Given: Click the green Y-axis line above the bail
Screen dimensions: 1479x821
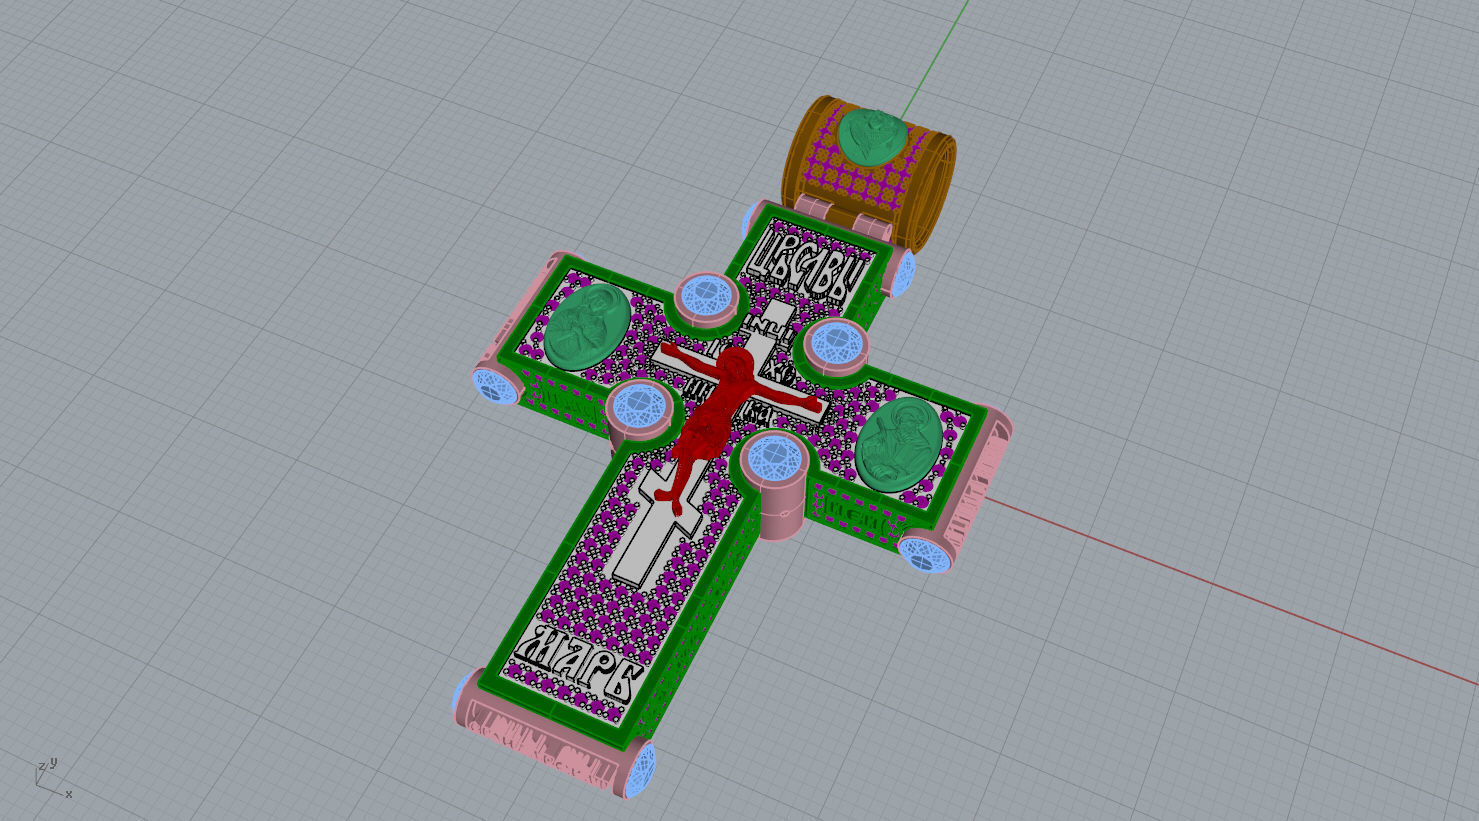Looking at the screenshot, I should pyautogui.click(x=935, y=58).
